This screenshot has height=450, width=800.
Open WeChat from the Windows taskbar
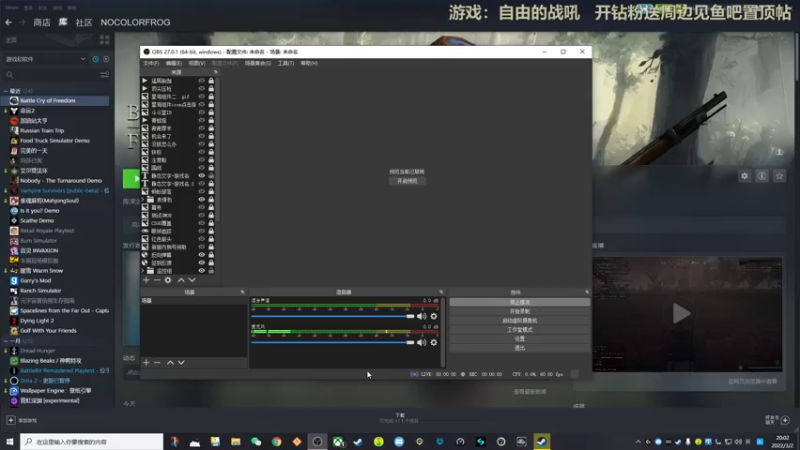256,441
